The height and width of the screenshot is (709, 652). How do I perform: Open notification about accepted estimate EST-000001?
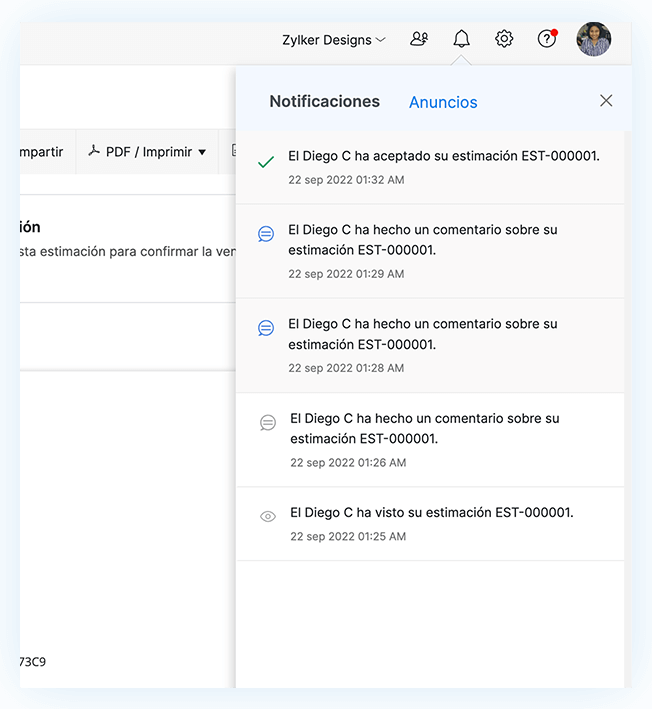point(430,168)
